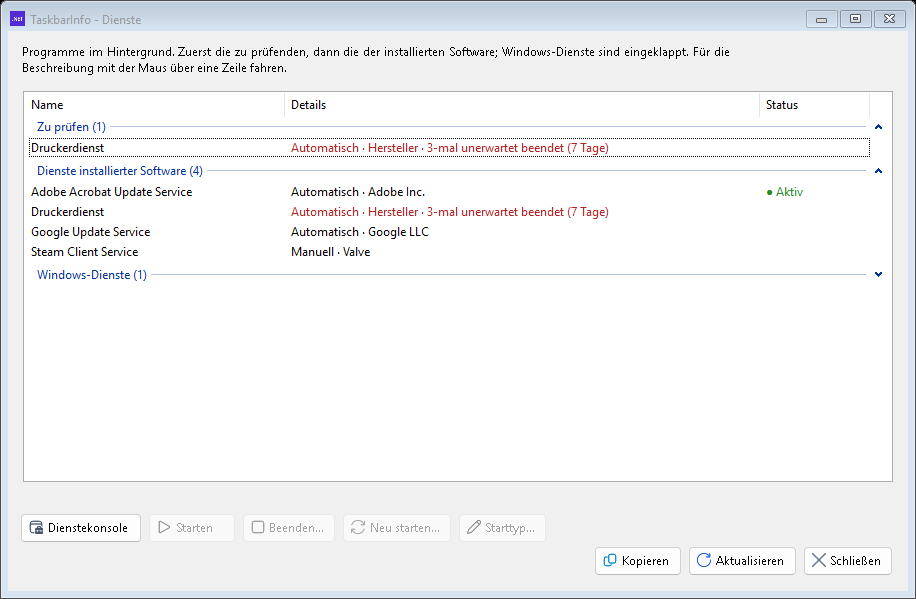The image size is (916, 599).
Task: Sort by the Status column header
Action: coord(814,105)
